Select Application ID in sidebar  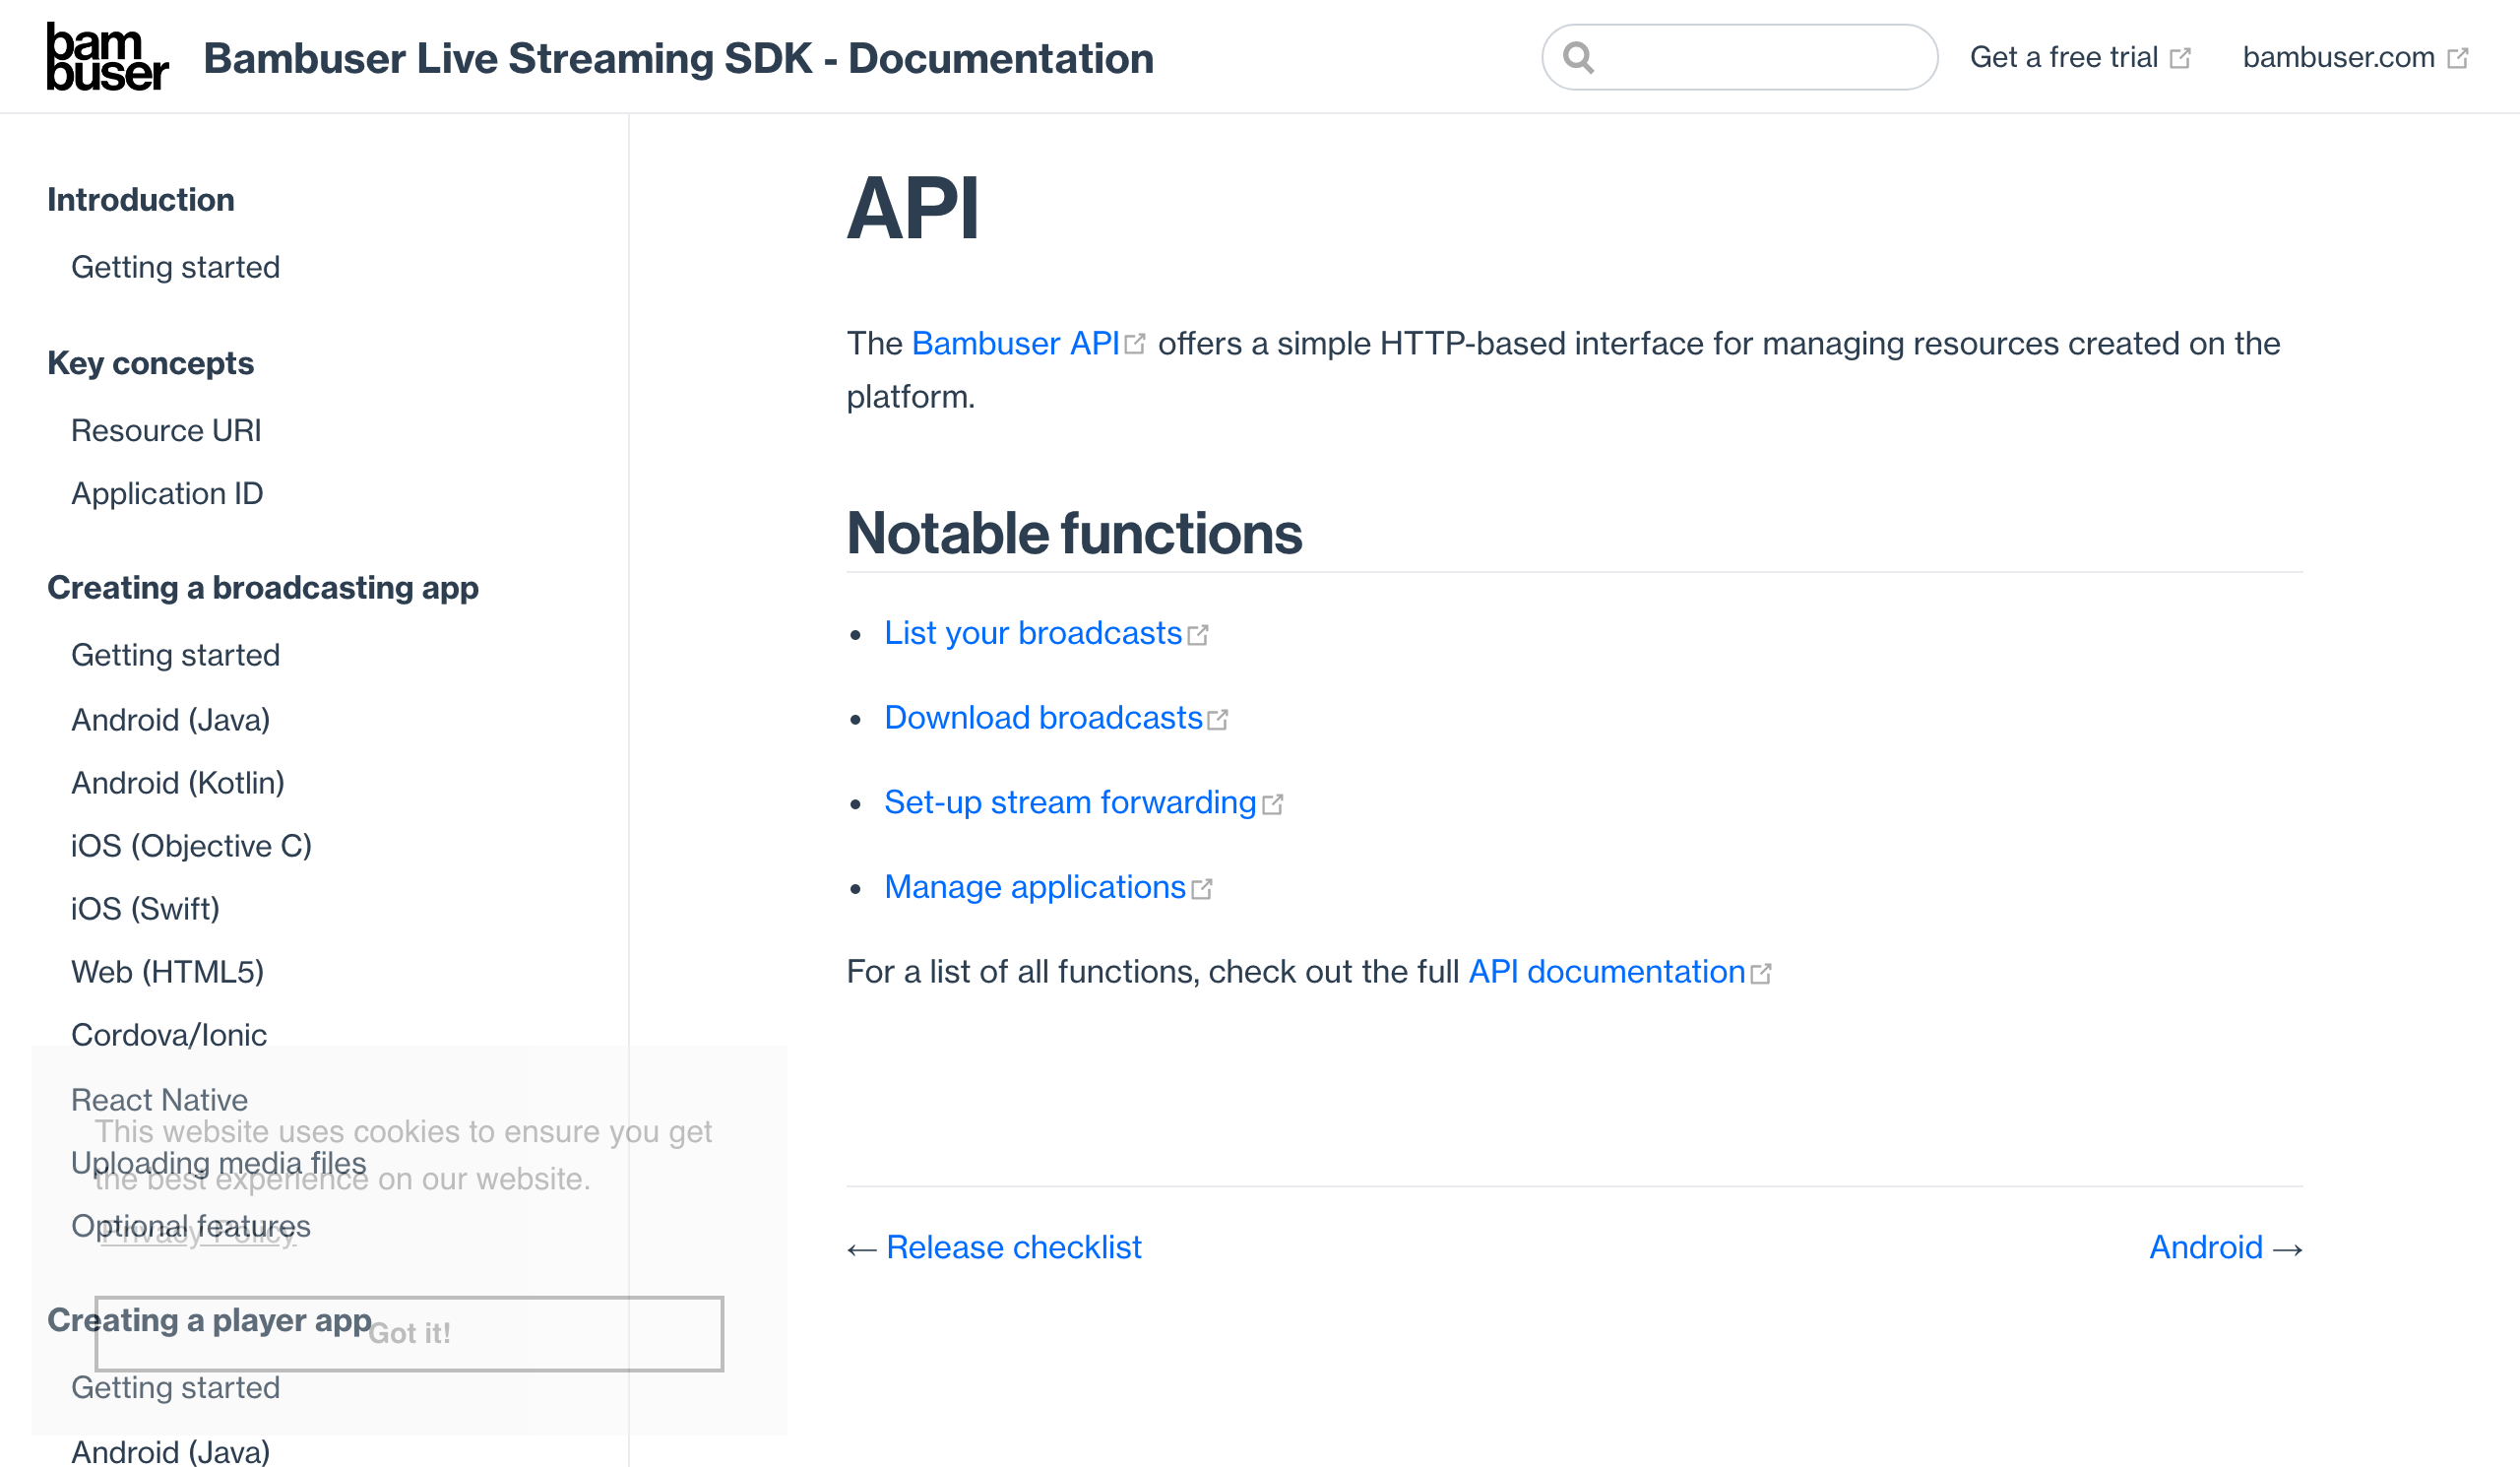pyautogui.click(x=167, y=494)
